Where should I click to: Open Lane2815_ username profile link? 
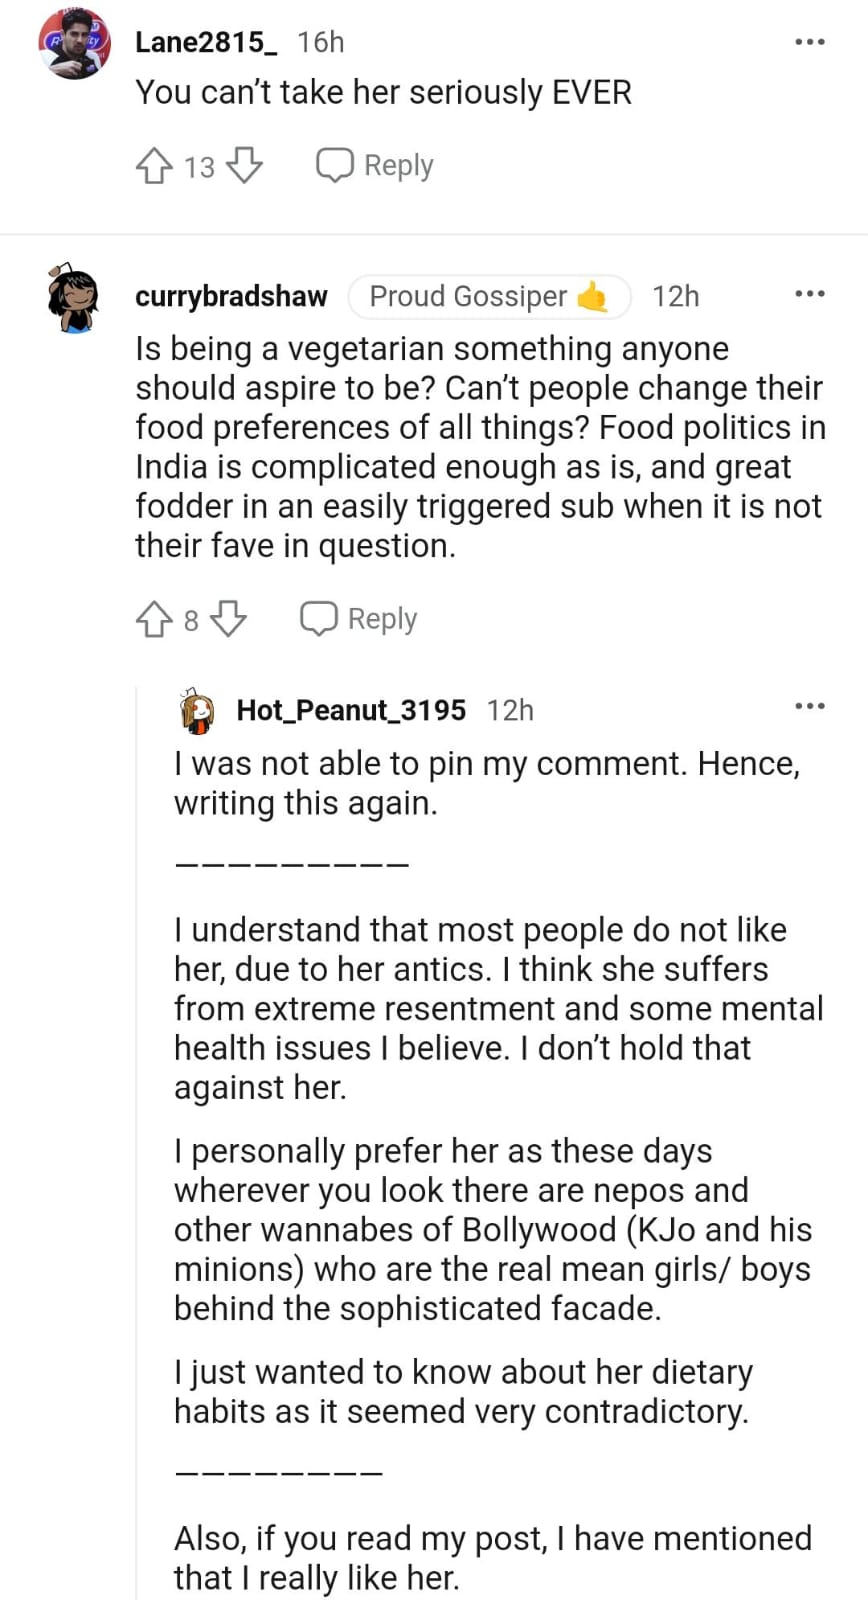tap(206, 42)
